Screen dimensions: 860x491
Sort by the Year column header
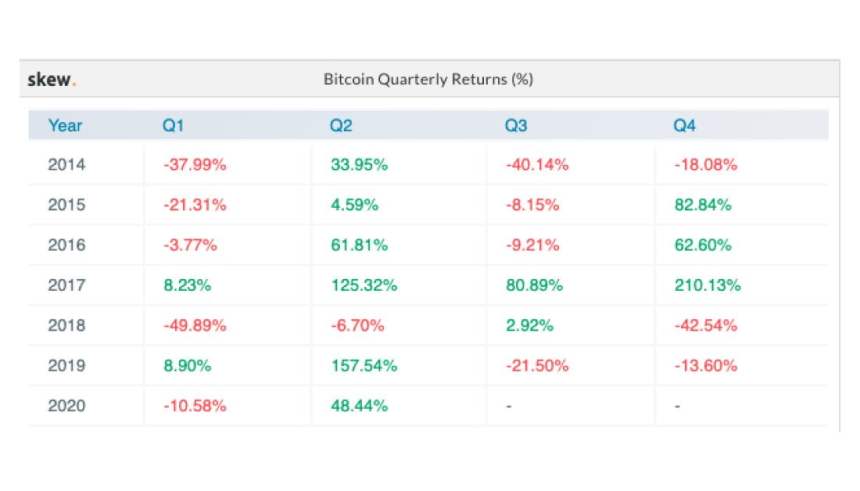[x=65, y=126]
